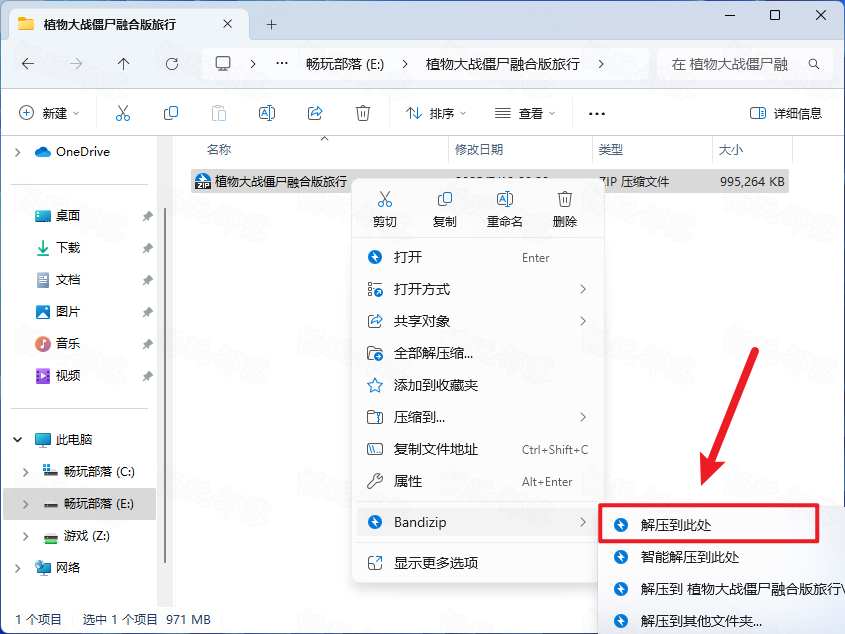
Task: Click the context menu 删除 icon
Action: pos(565,199)
